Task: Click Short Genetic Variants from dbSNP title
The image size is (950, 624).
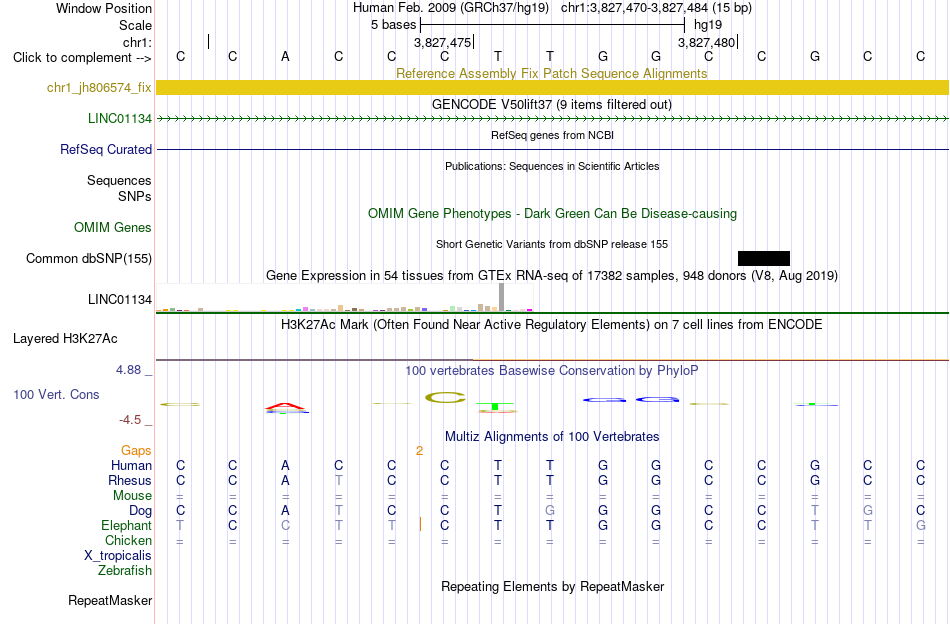Action: tap(552, 244)
